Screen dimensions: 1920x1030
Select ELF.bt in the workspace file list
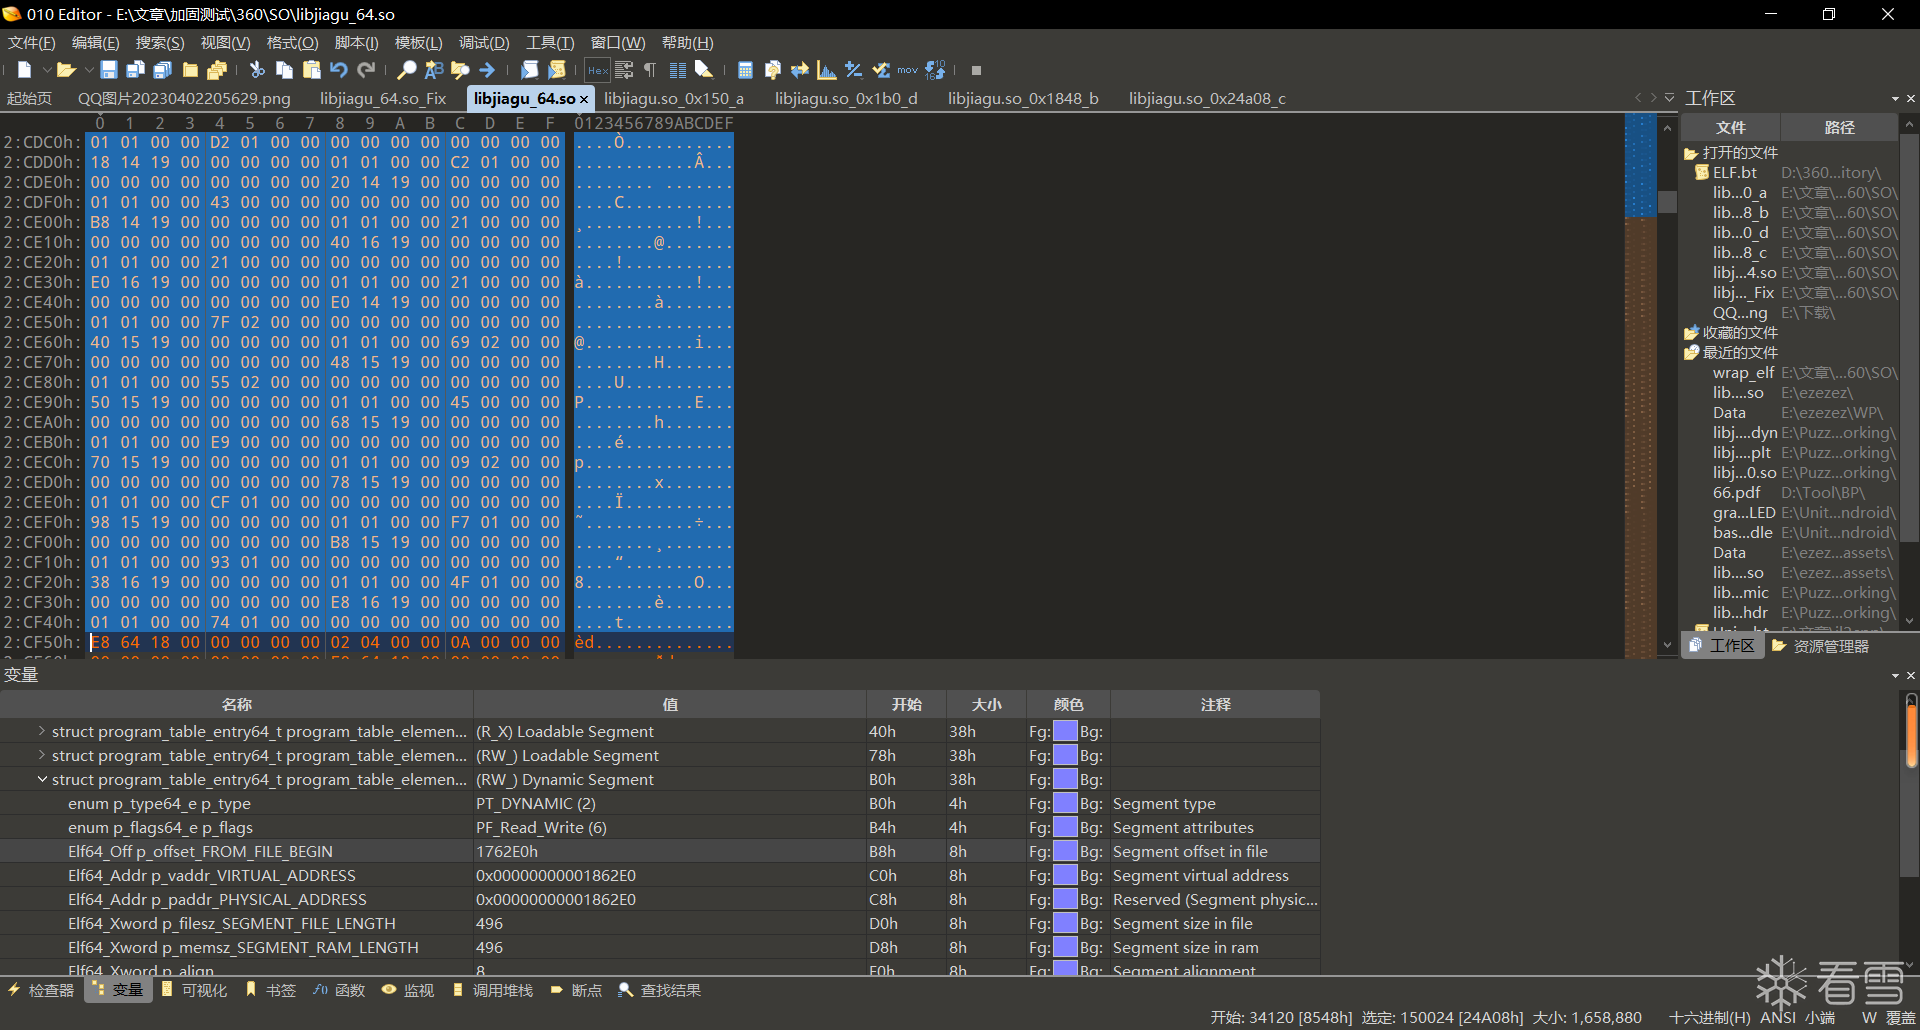[x=1734, y=173]
